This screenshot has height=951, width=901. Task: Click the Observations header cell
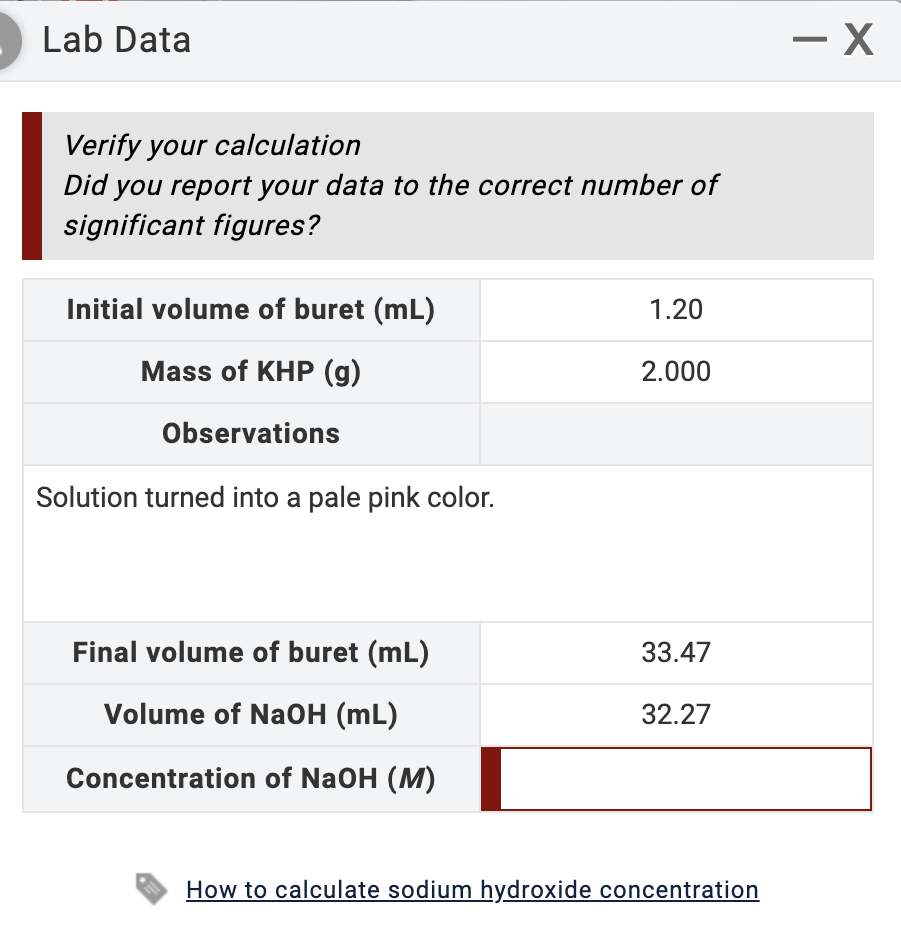[250, 433]
